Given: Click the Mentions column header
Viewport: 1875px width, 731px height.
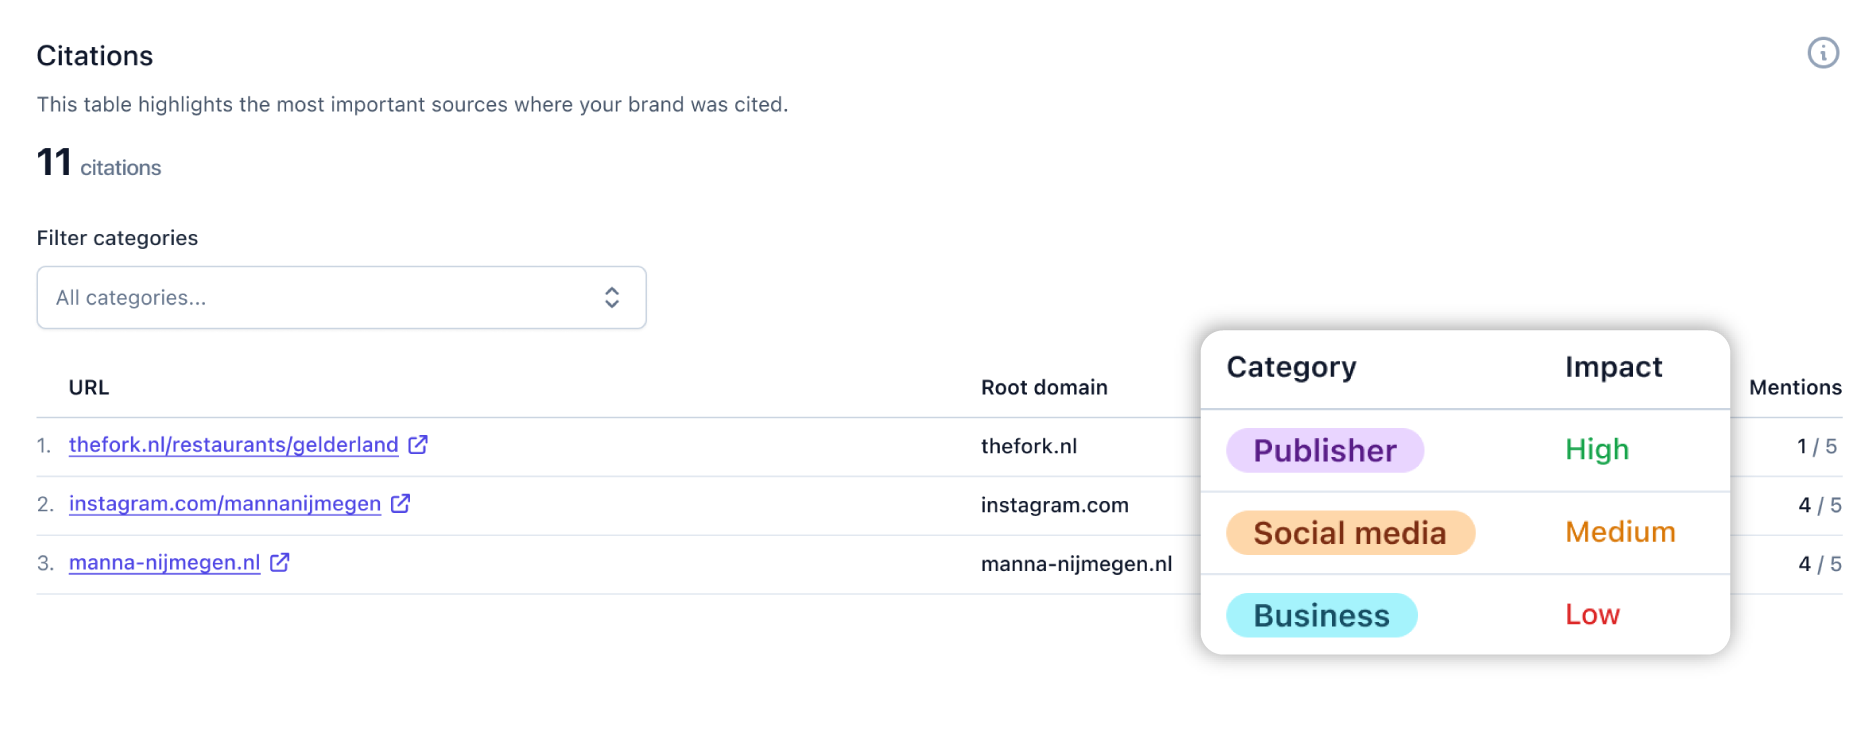Looking at the screenshot, I should [x=1794, y=388].
